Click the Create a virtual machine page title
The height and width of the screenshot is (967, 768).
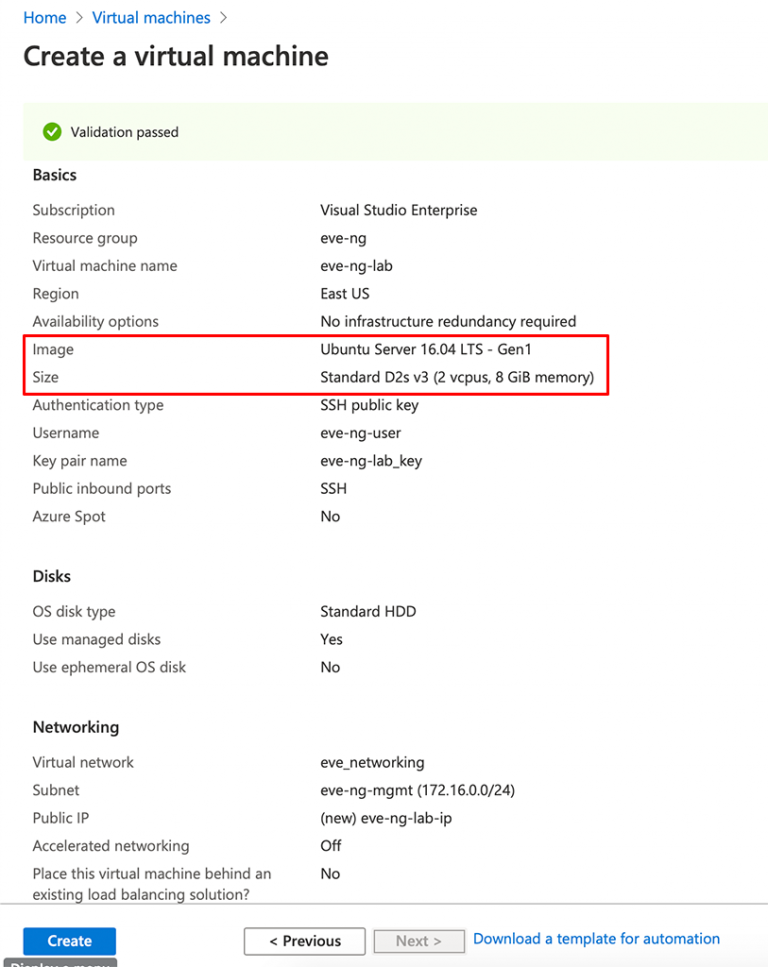click(x=175, y=56)
